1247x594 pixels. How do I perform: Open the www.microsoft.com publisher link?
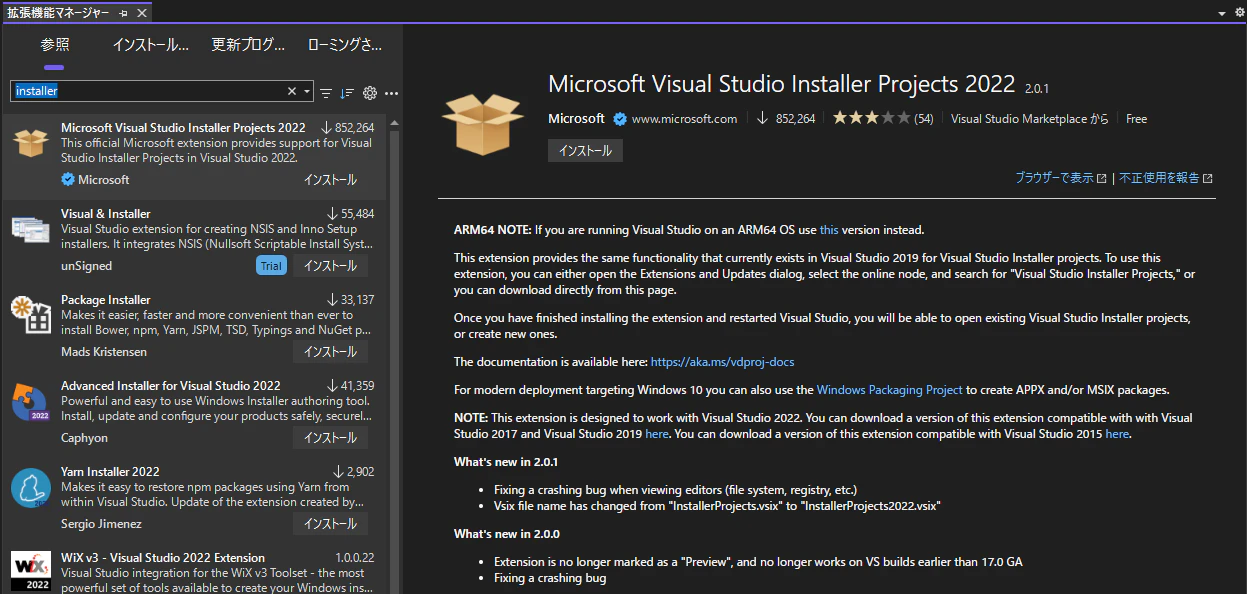pyautogui.click(x=684, y=119)
